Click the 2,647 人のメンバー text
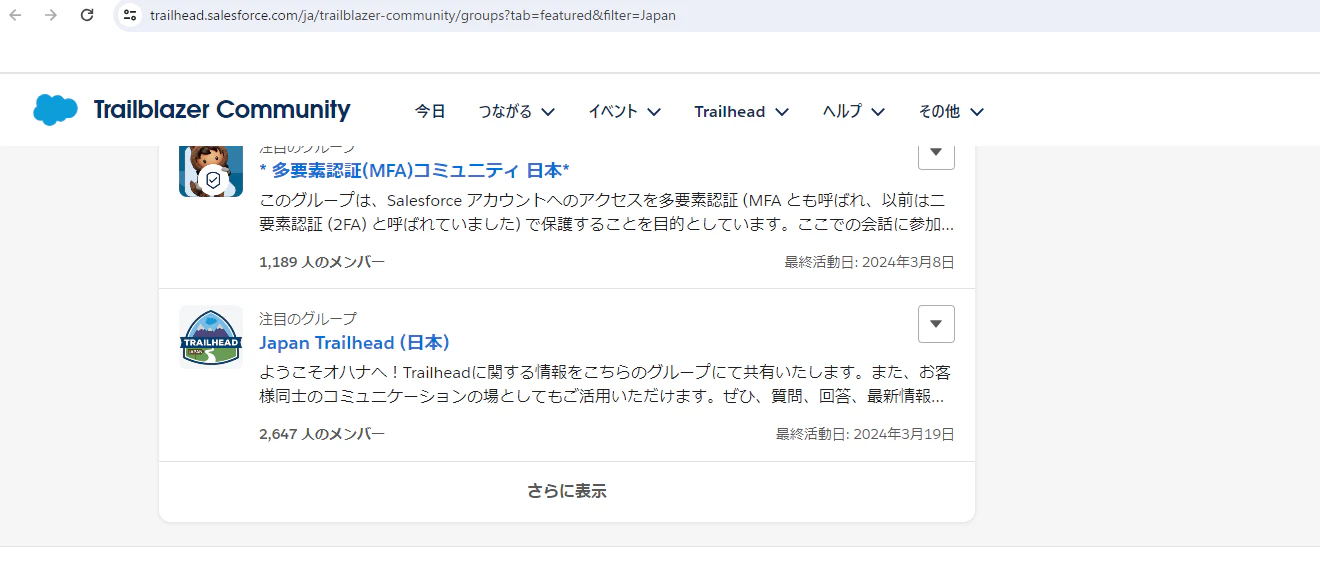Image resolution: width=1320 pixels, height=573 pixels. 322,434
